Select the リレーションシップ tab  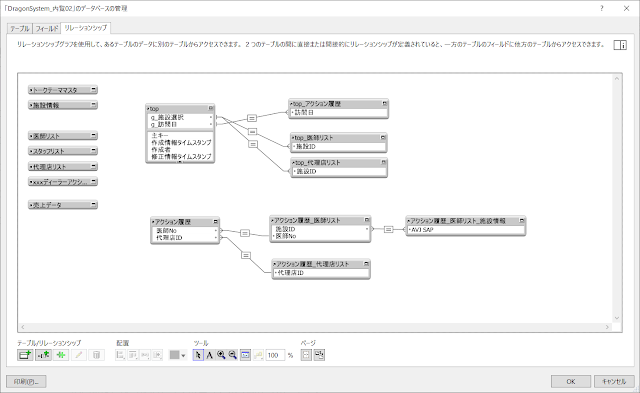85,28
